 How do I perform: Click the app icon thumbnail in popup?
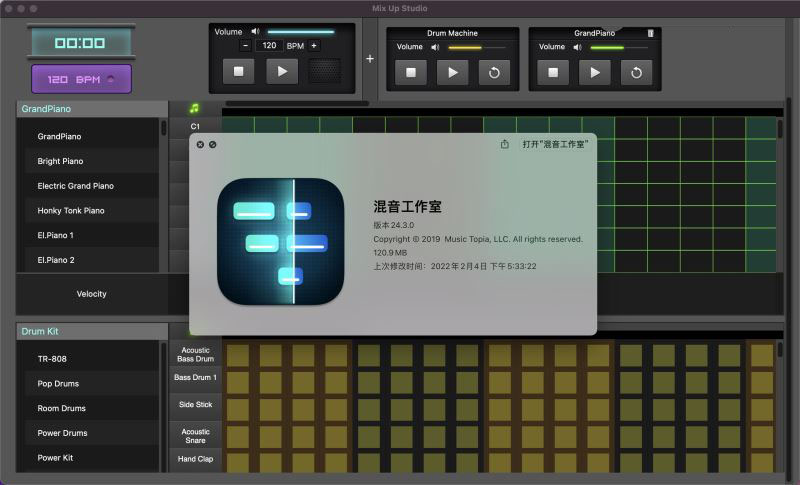pyautogui.click(x=281, y=241)
